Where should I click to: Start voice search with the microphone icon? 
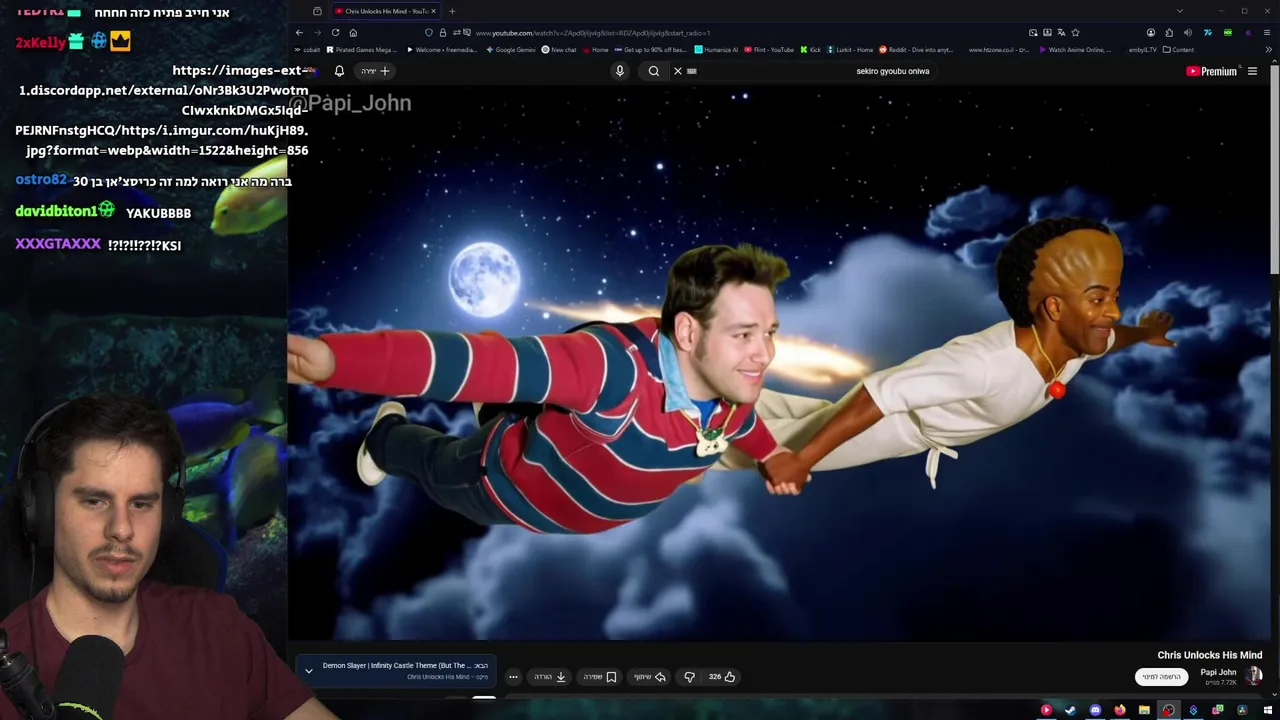(x=620, y=71)
